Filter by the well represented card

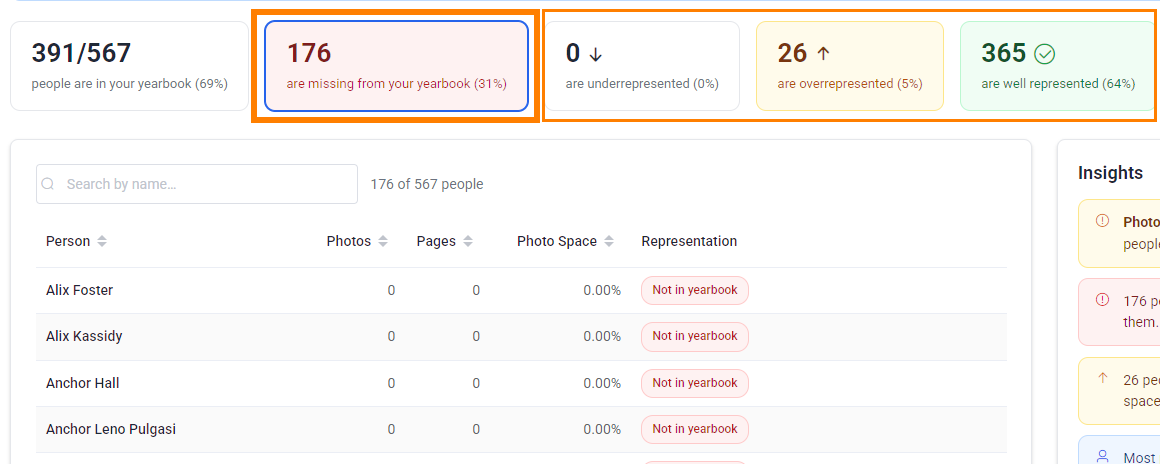tap(1057, 66)
